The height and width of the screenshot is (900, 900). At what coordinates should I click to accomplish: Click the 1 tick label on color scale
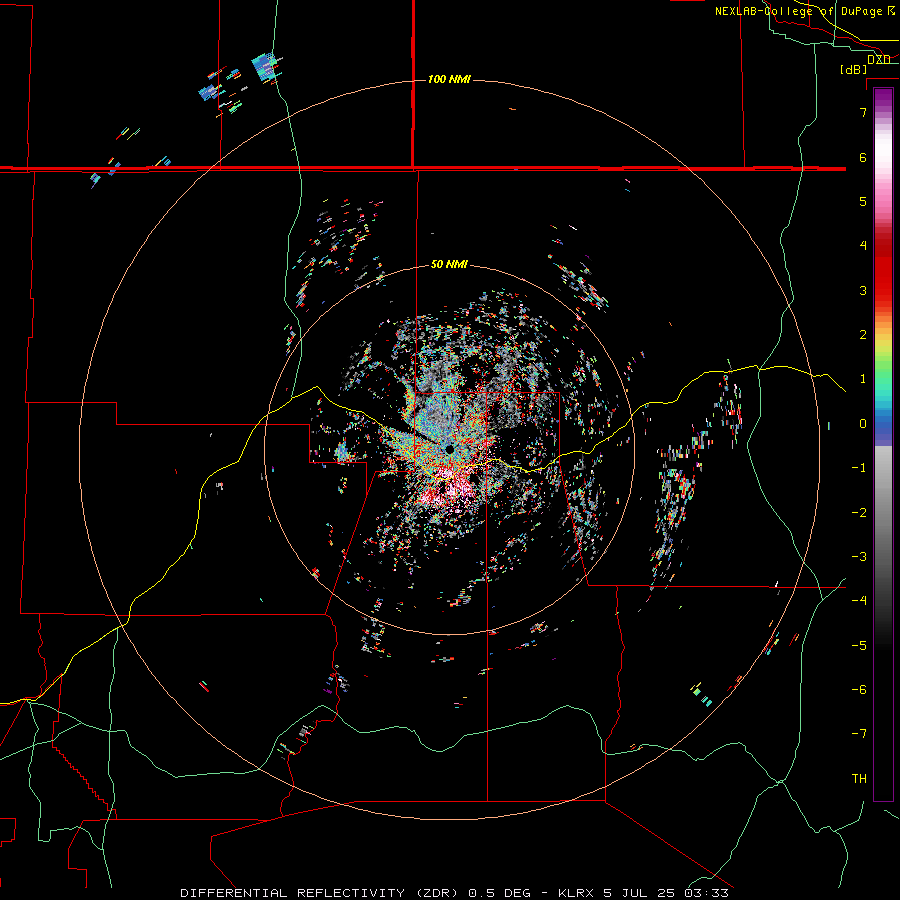point(863,379)
